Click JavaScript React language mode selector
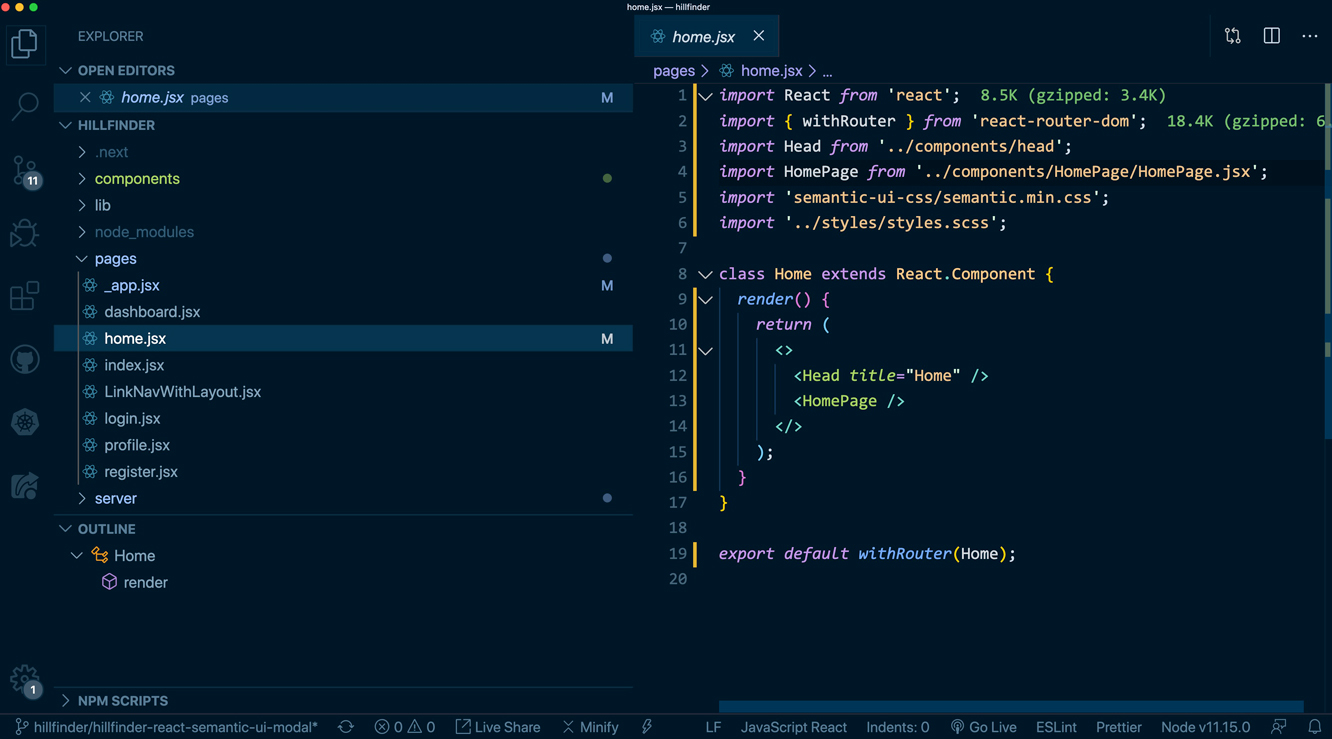The image size is (1332, 739). (793, 727)
